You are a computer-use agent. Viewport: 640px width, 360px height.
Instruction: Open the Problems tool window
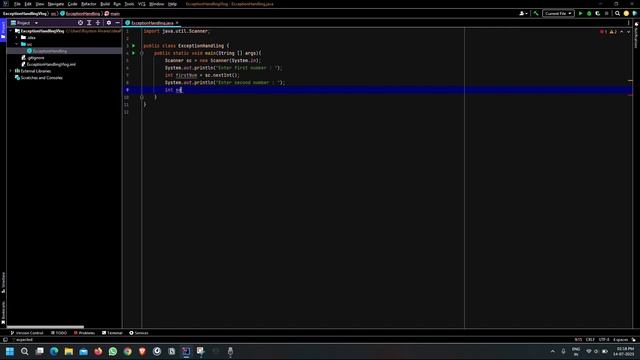[84, 333]
